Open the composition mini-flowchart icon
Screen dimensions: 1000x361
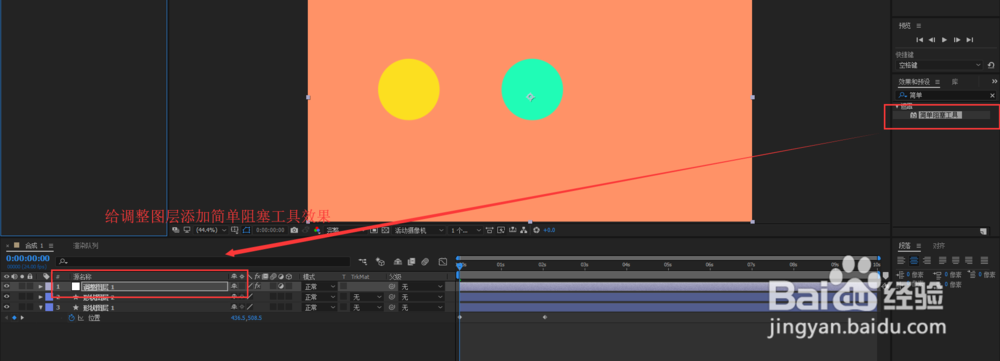click(x=363, y=262)
